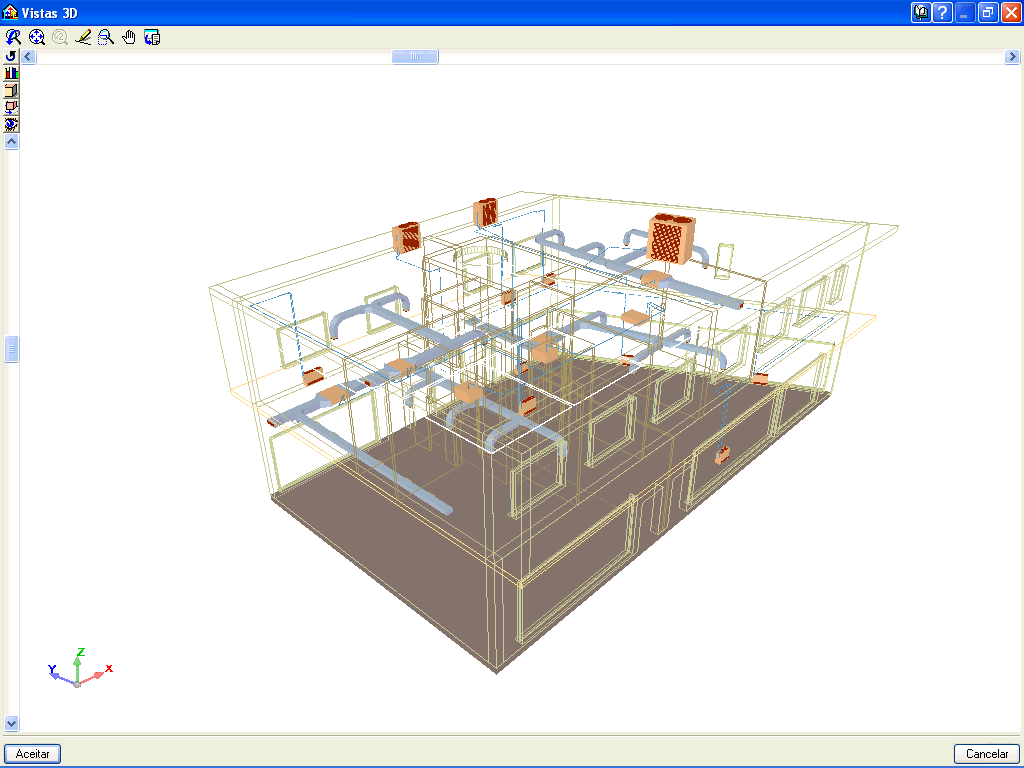Screen dimensions: 1024x768
Task: Click the horizontal rotation slider thumb
Action: [x=415, y=57]
